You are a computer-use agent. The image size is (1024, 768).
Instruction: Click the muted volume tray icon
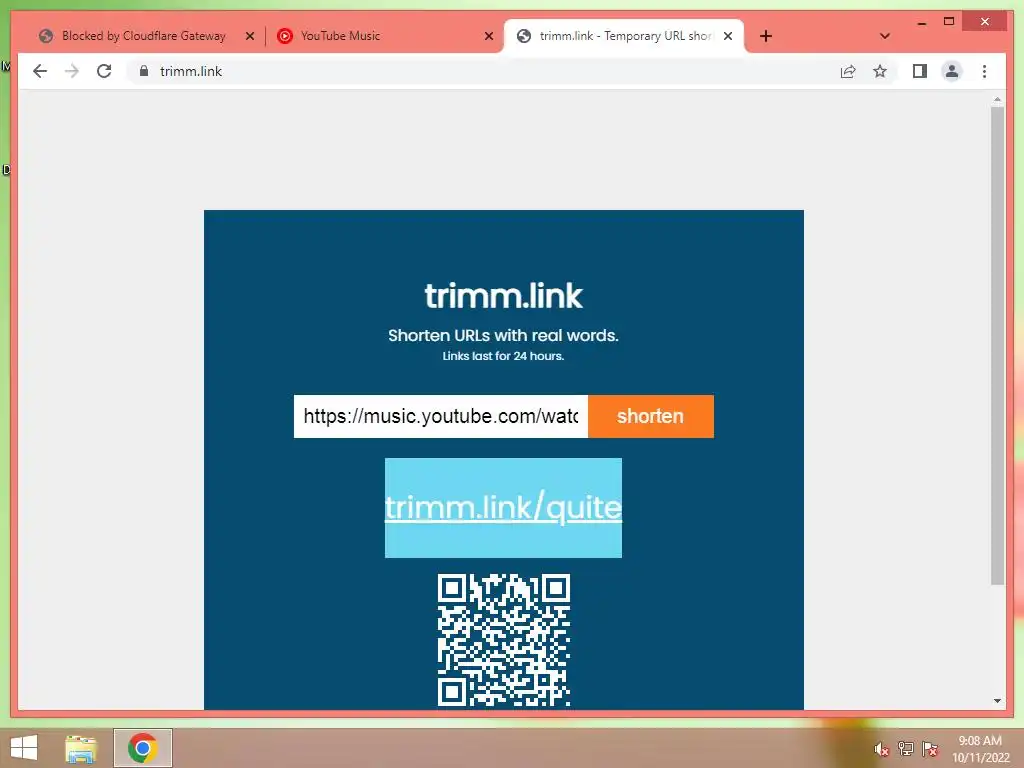882,749
